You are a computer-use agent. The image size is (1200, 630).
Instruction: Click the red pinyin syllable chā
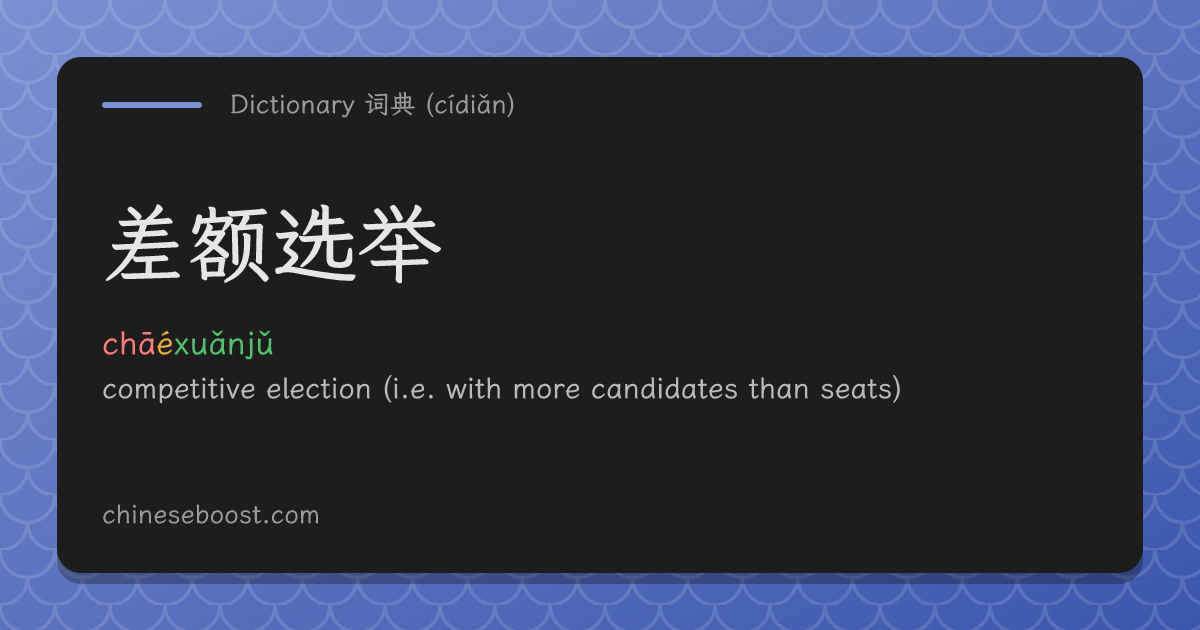(129, 345)
